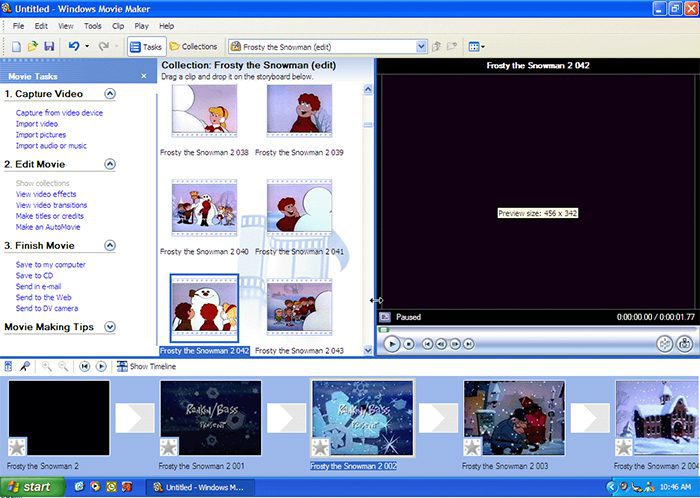Undo the last action

(x=74, y=46)
